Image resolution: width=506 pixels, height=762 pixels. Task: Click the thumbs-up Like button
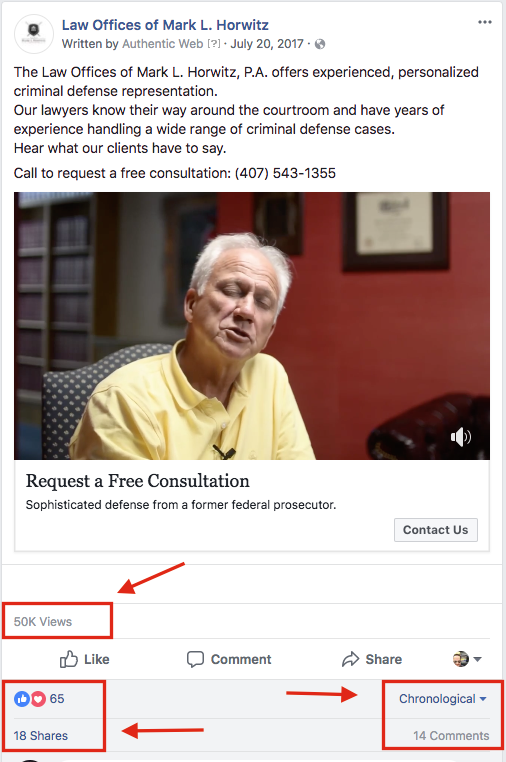85,659
